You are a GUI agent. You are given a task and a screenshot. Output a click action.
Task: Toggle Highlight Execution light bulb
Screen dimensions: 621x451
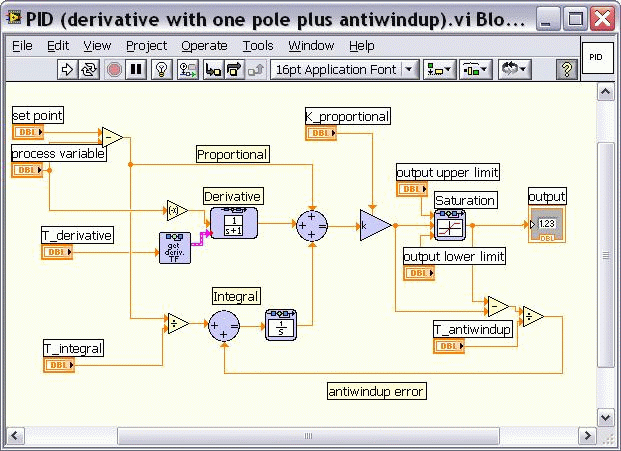coord(161,69)
